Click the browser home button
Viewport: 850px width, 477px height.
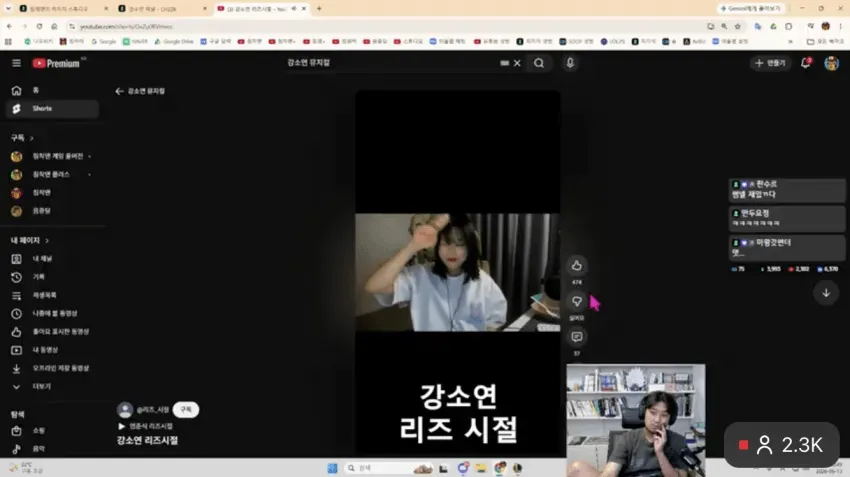54,26
